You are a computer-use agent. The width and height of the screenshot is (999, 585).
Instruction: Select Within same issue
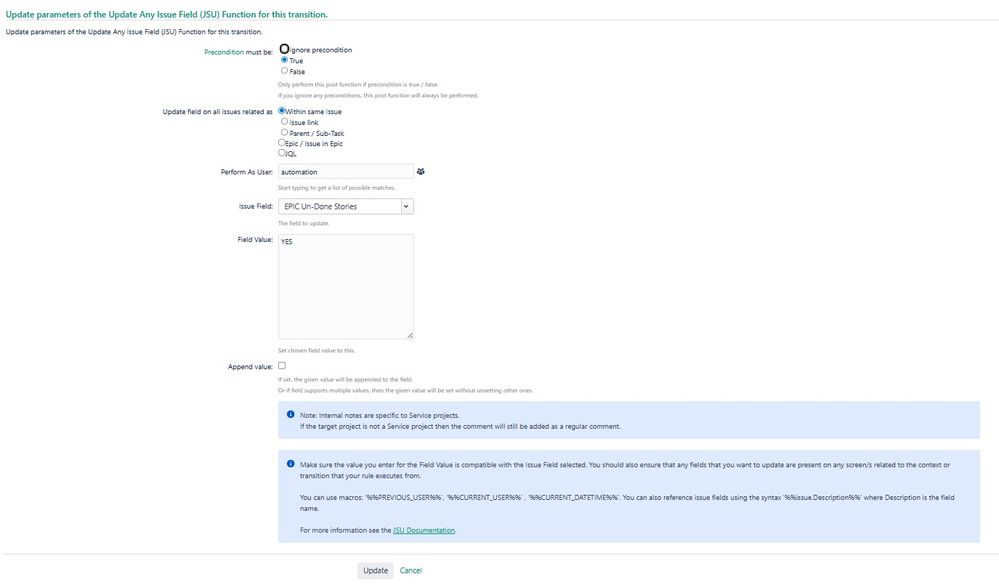click(282, 110)
